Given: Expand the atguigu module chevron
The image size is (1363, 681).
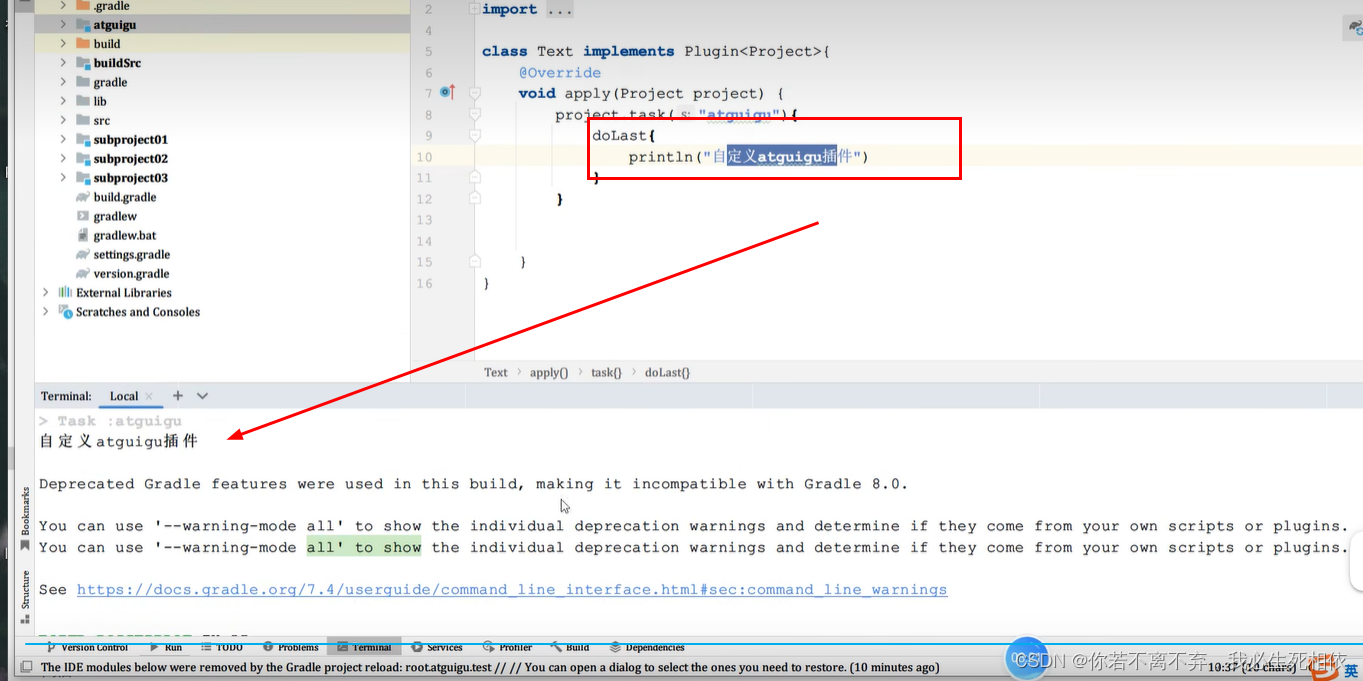Looking at the screenshot, I should (63, 24).
